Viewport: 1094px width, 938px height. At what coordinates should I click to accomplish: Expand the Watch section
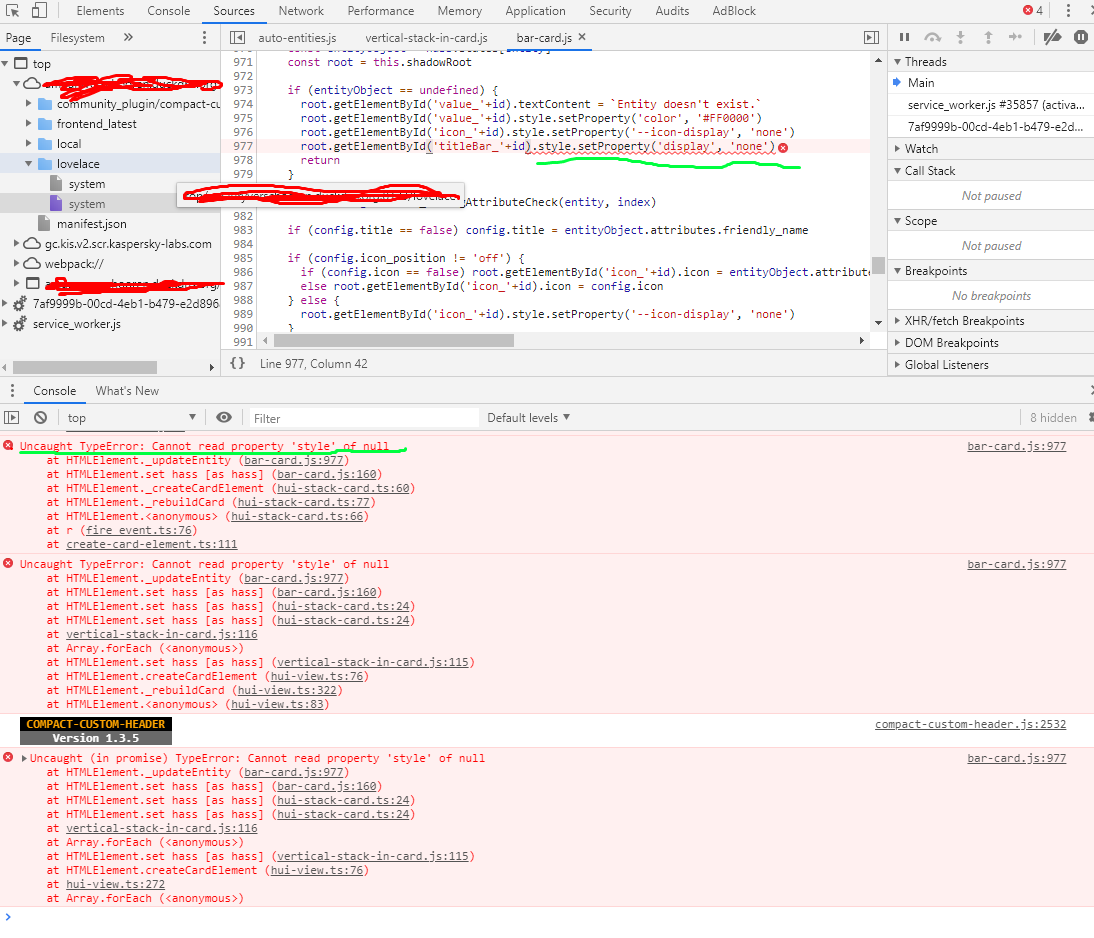click(920, 149)
